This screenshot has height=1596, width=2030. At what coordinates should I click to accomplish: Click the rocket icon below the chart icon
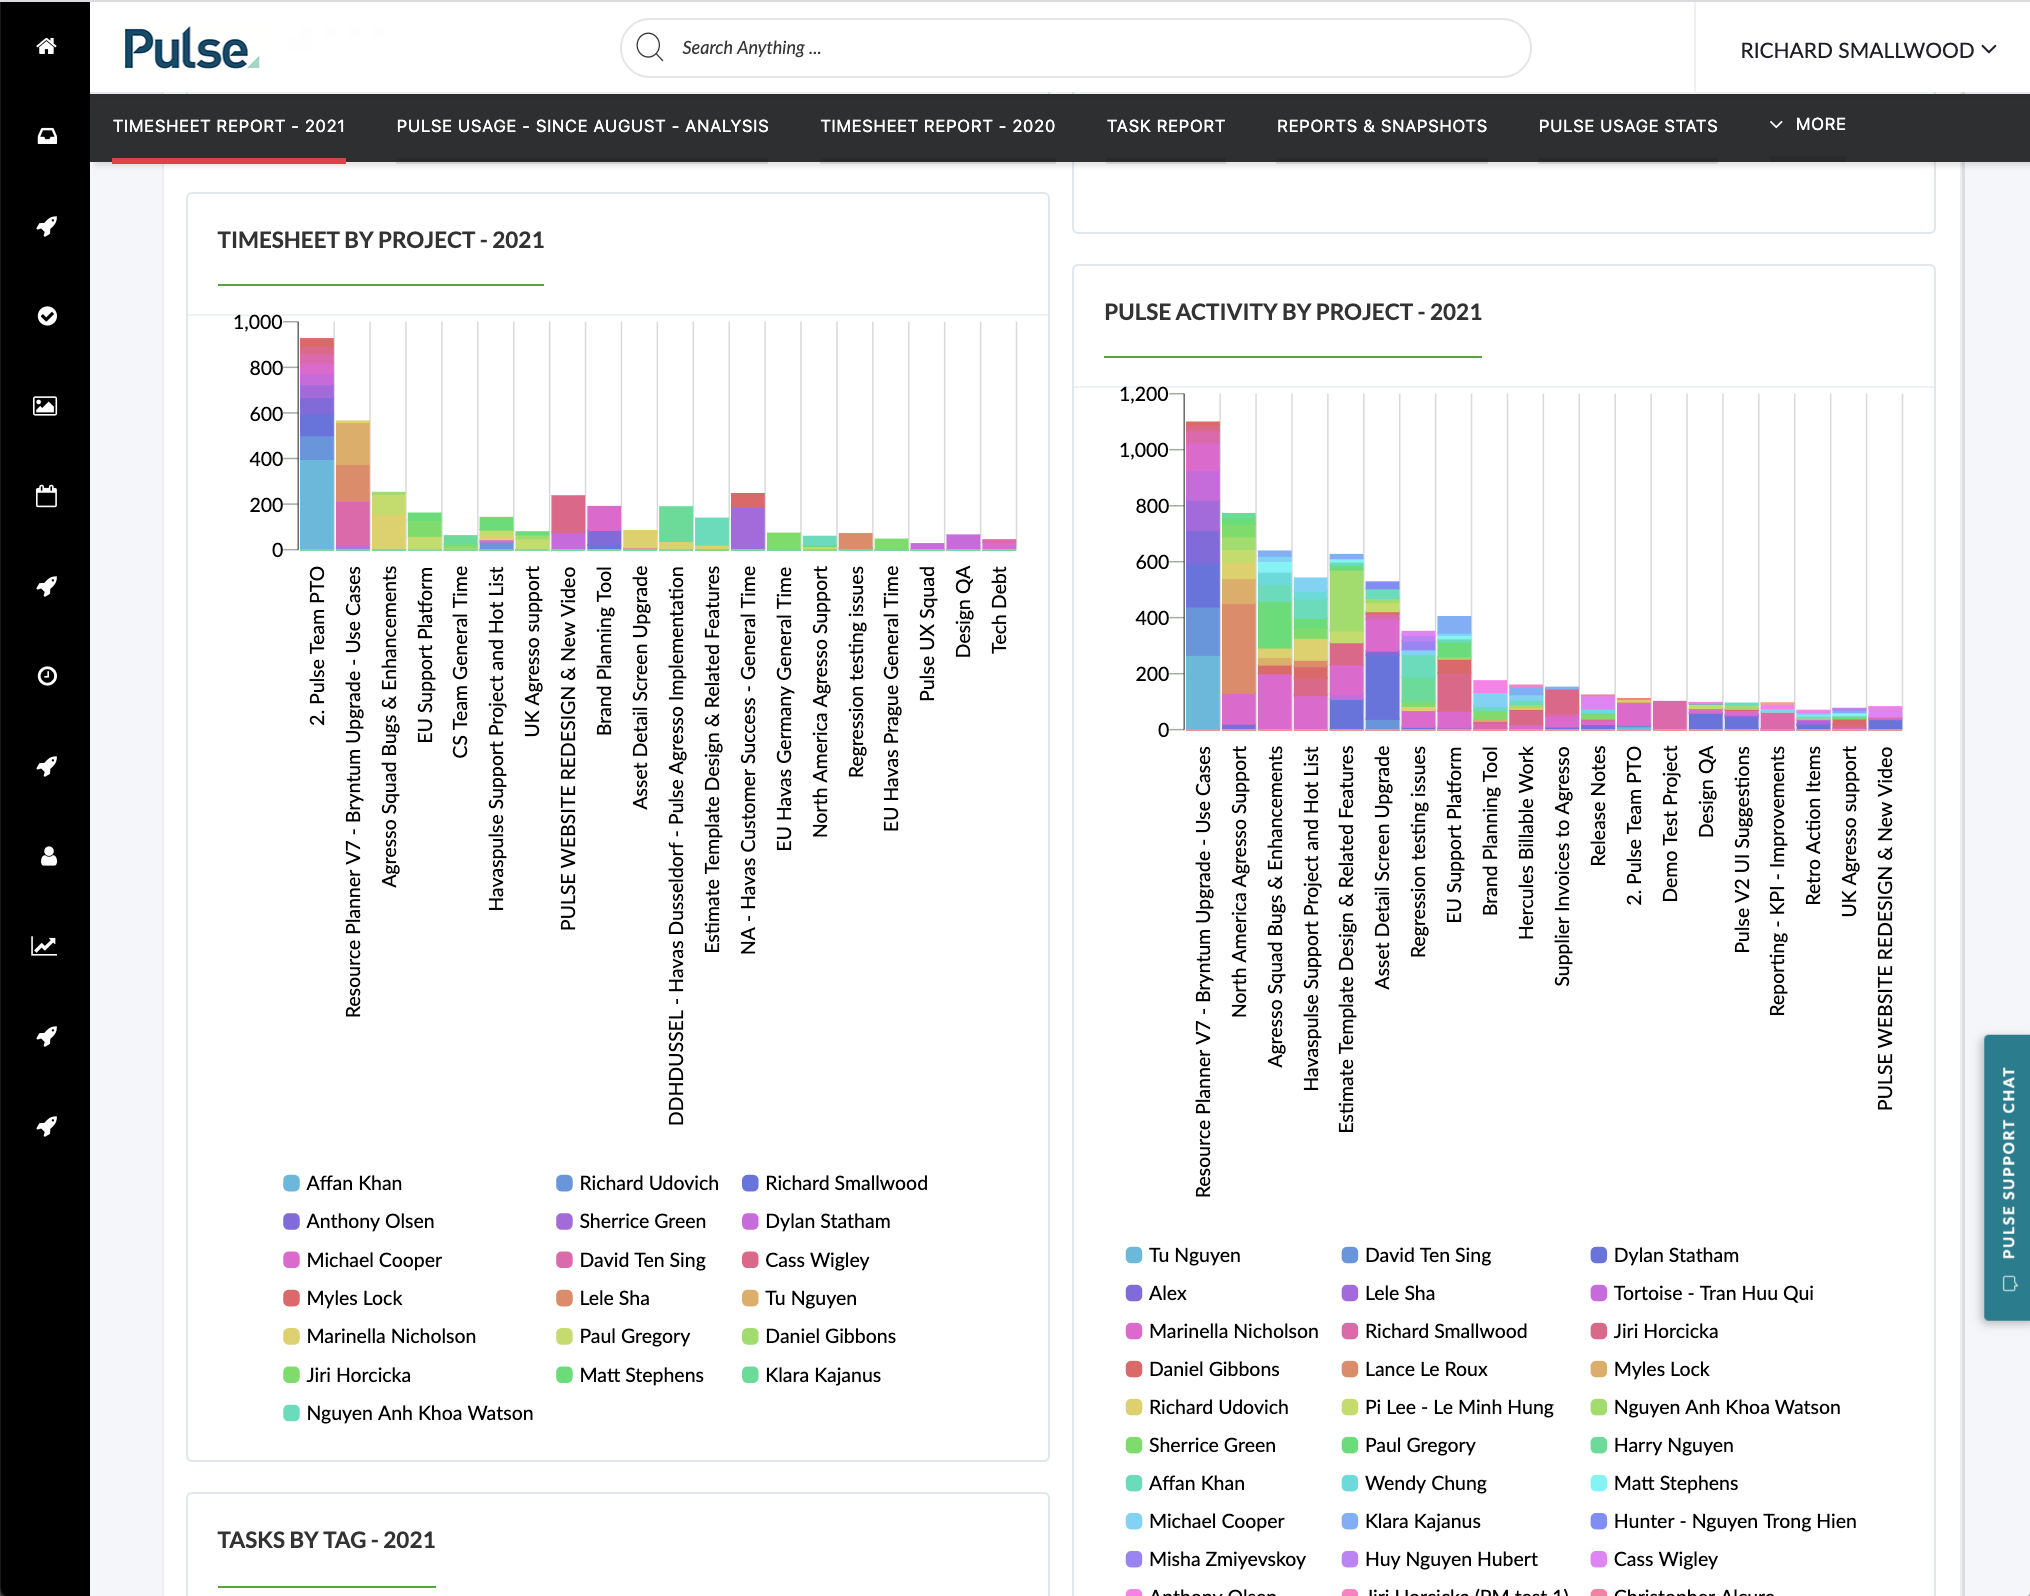(x=46, y=1036)
